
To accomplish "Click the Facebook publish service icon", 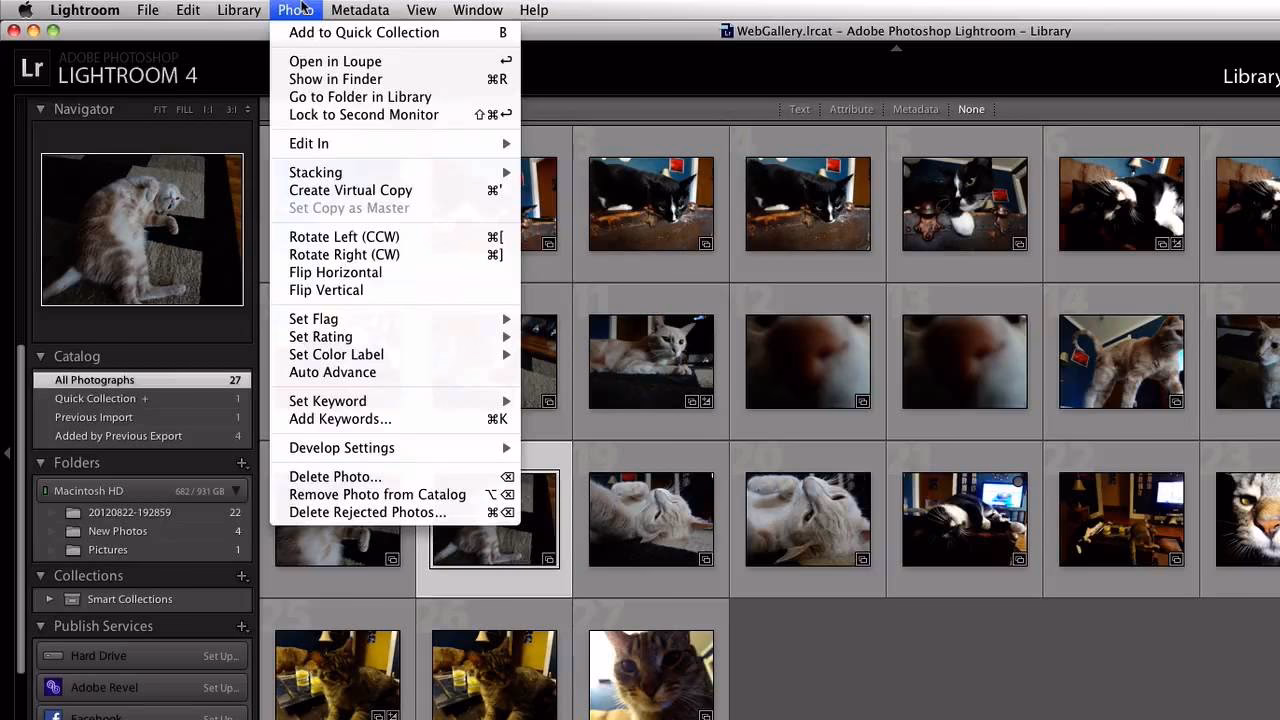I will (x=53, y=715).
